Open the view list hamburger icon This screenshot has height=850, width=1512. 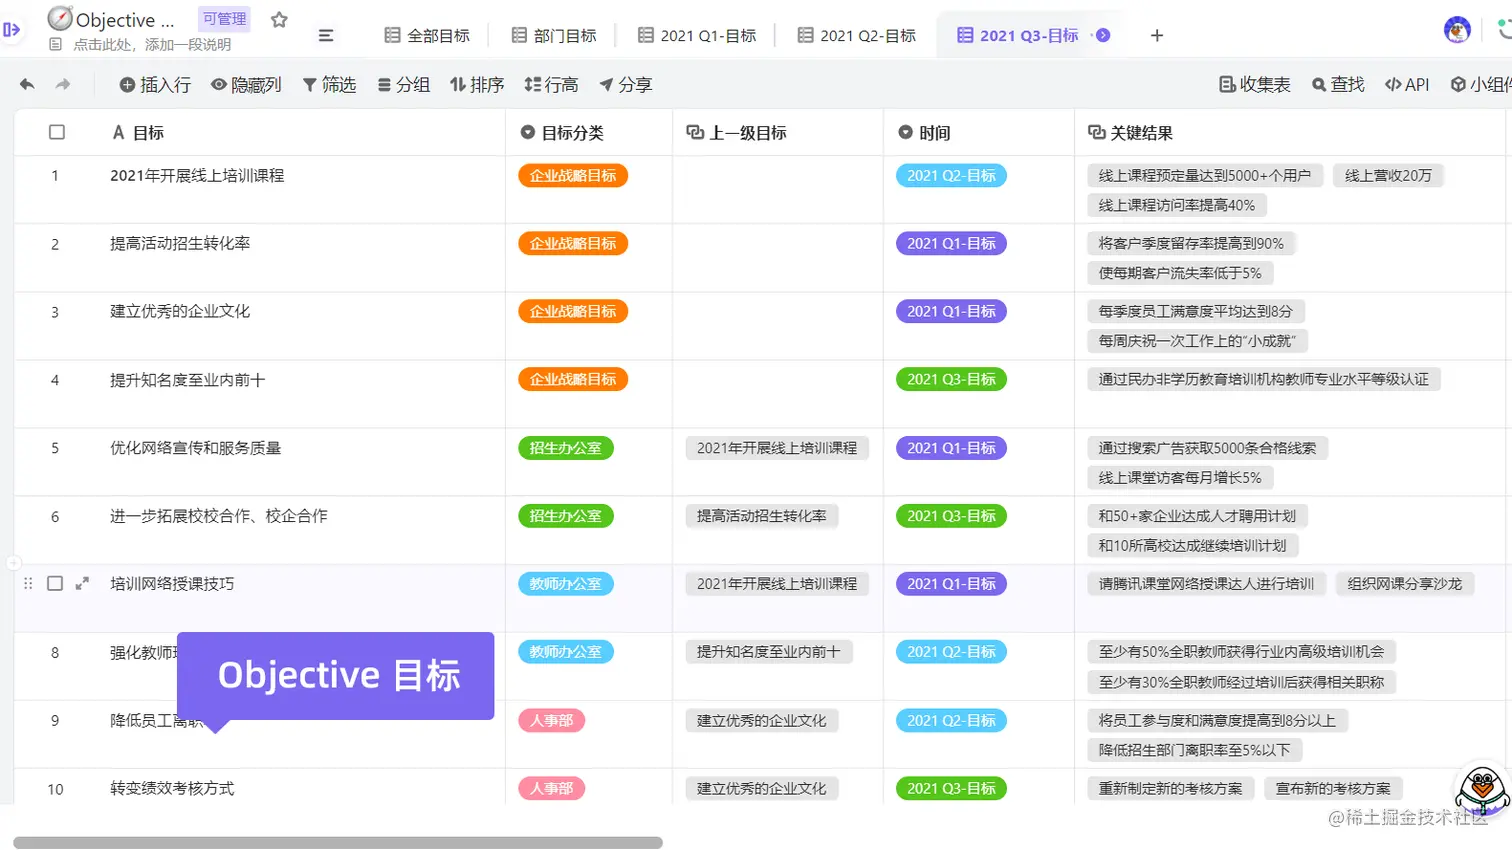[326, 35]
